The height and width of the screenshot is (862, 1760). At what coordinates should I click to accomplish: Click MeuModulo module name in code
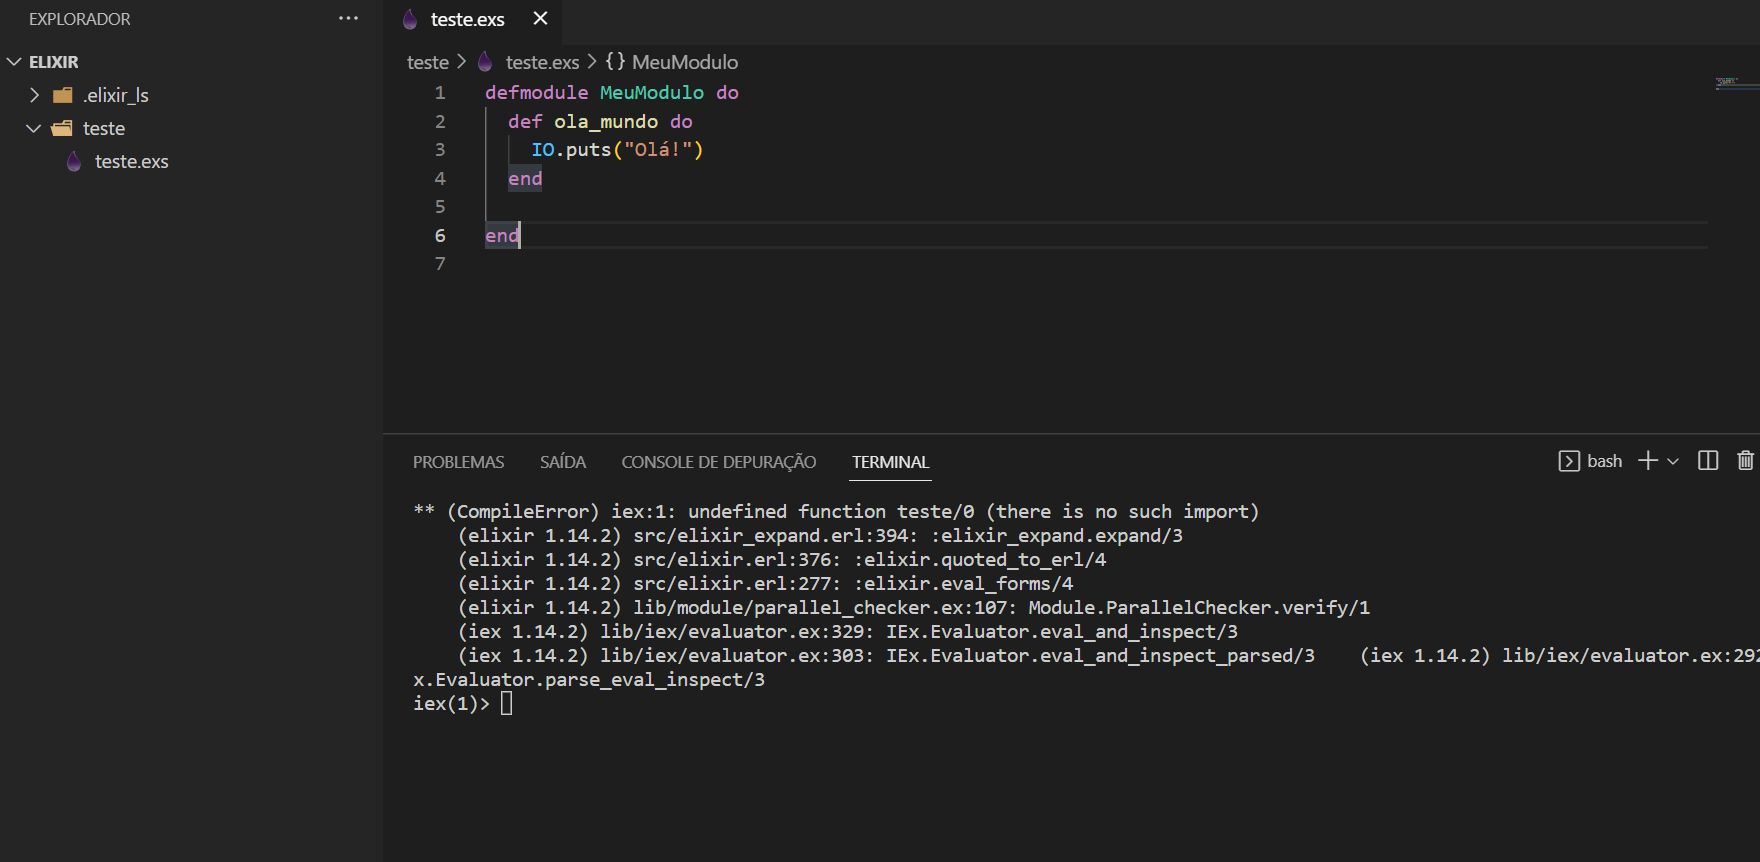[x=652, y=92]
